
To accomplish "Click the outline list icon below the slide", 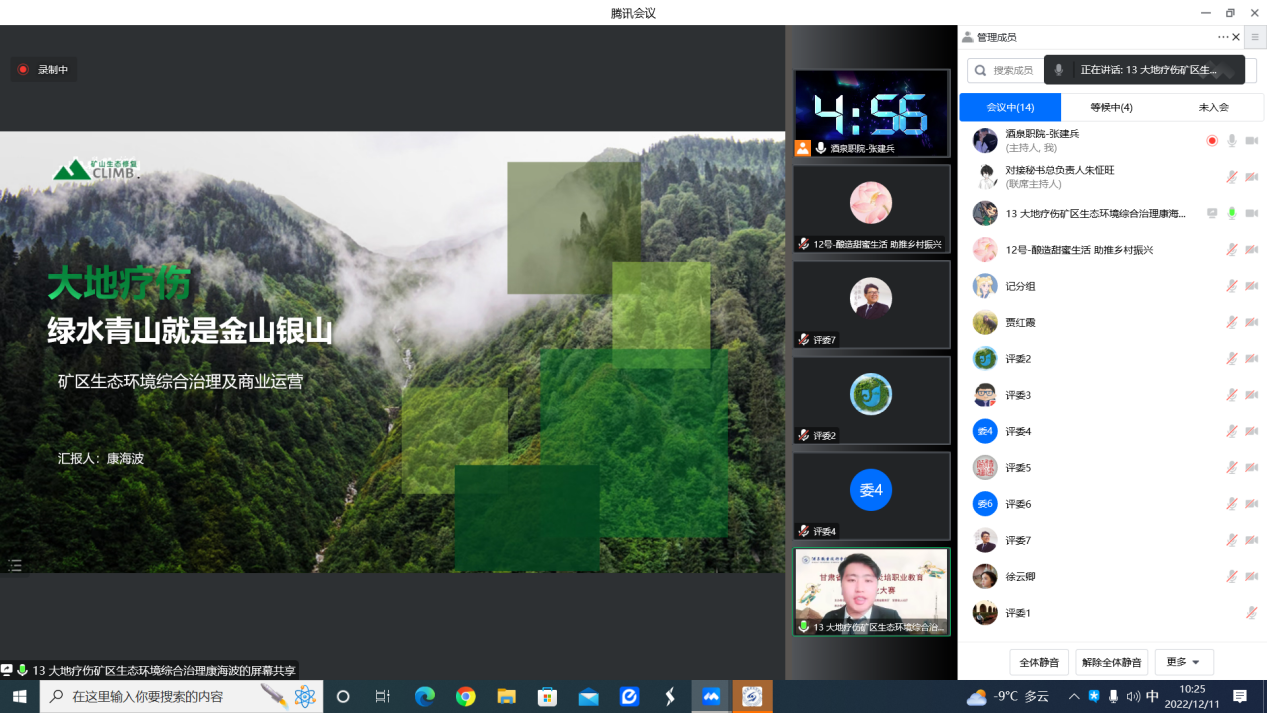I will [15, 566].
